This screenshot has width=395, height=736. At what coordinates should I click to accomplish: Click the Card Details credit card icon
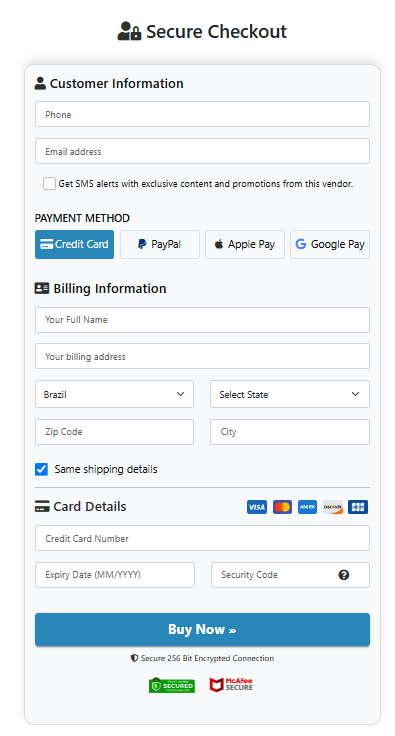42,506
